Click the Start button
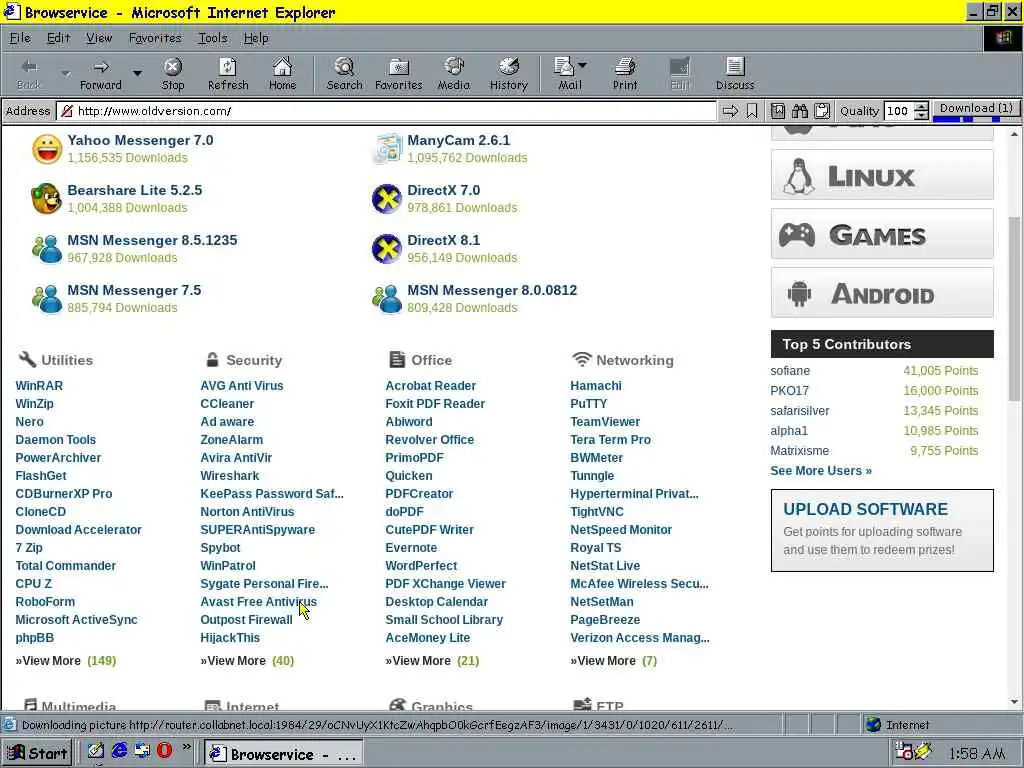The width and height of the screenshot is (1024, 768). click(37, 753)
